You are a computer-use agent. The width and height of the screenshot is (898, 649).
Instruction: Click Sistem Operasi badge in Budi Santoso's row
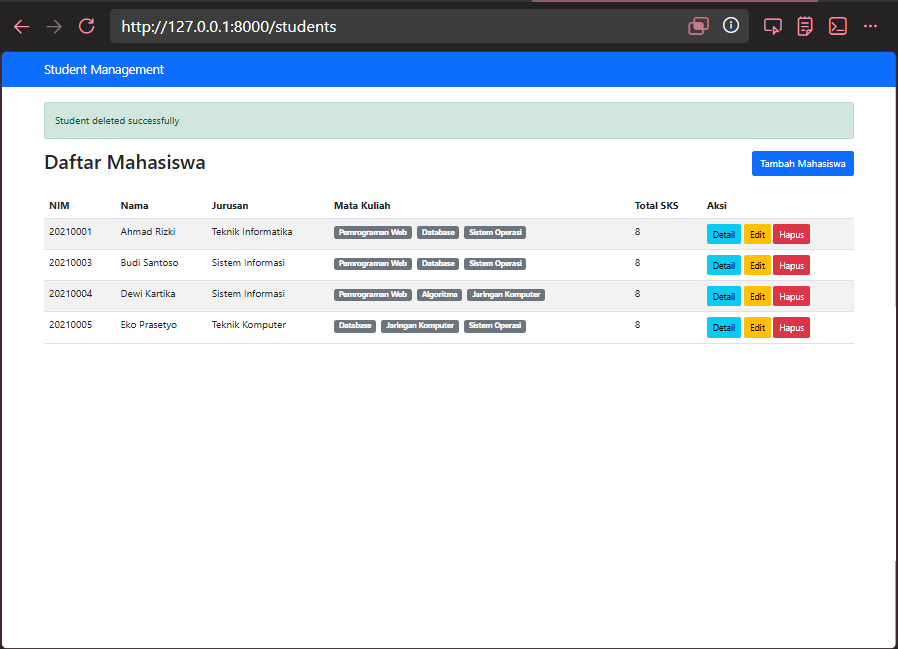pyautogui.click(x=495, y=263)
